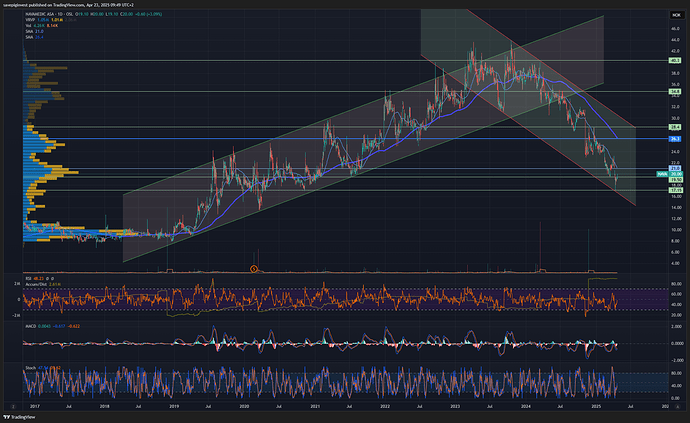
Task: Click the 2017 label on the time axis
Action: point(35,406)
